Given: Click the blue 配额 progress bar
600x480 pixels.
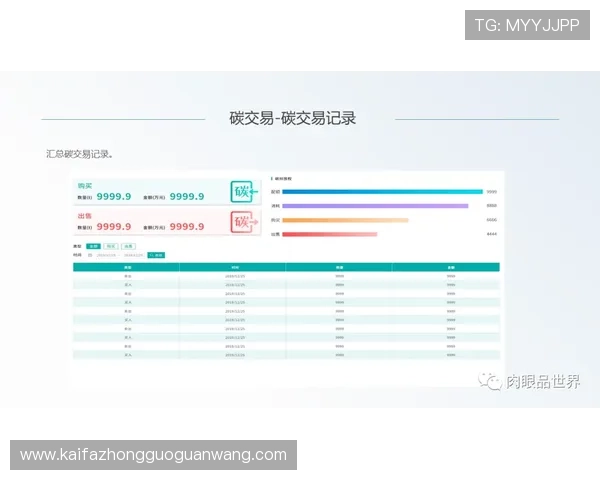Looking at the screenshot, I should pyautogui.click(x=382, y=192).
